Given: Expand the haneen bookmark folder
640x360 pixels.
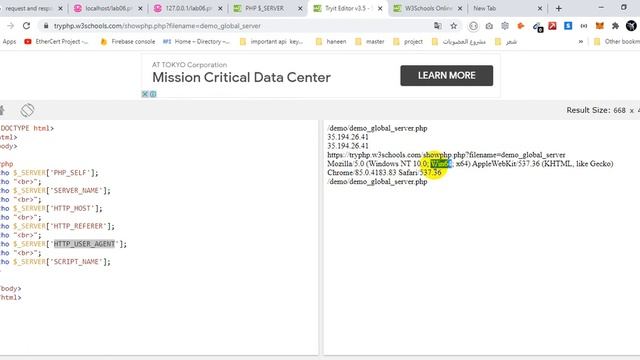Looking at the screenshot, I should coord(331,42).
